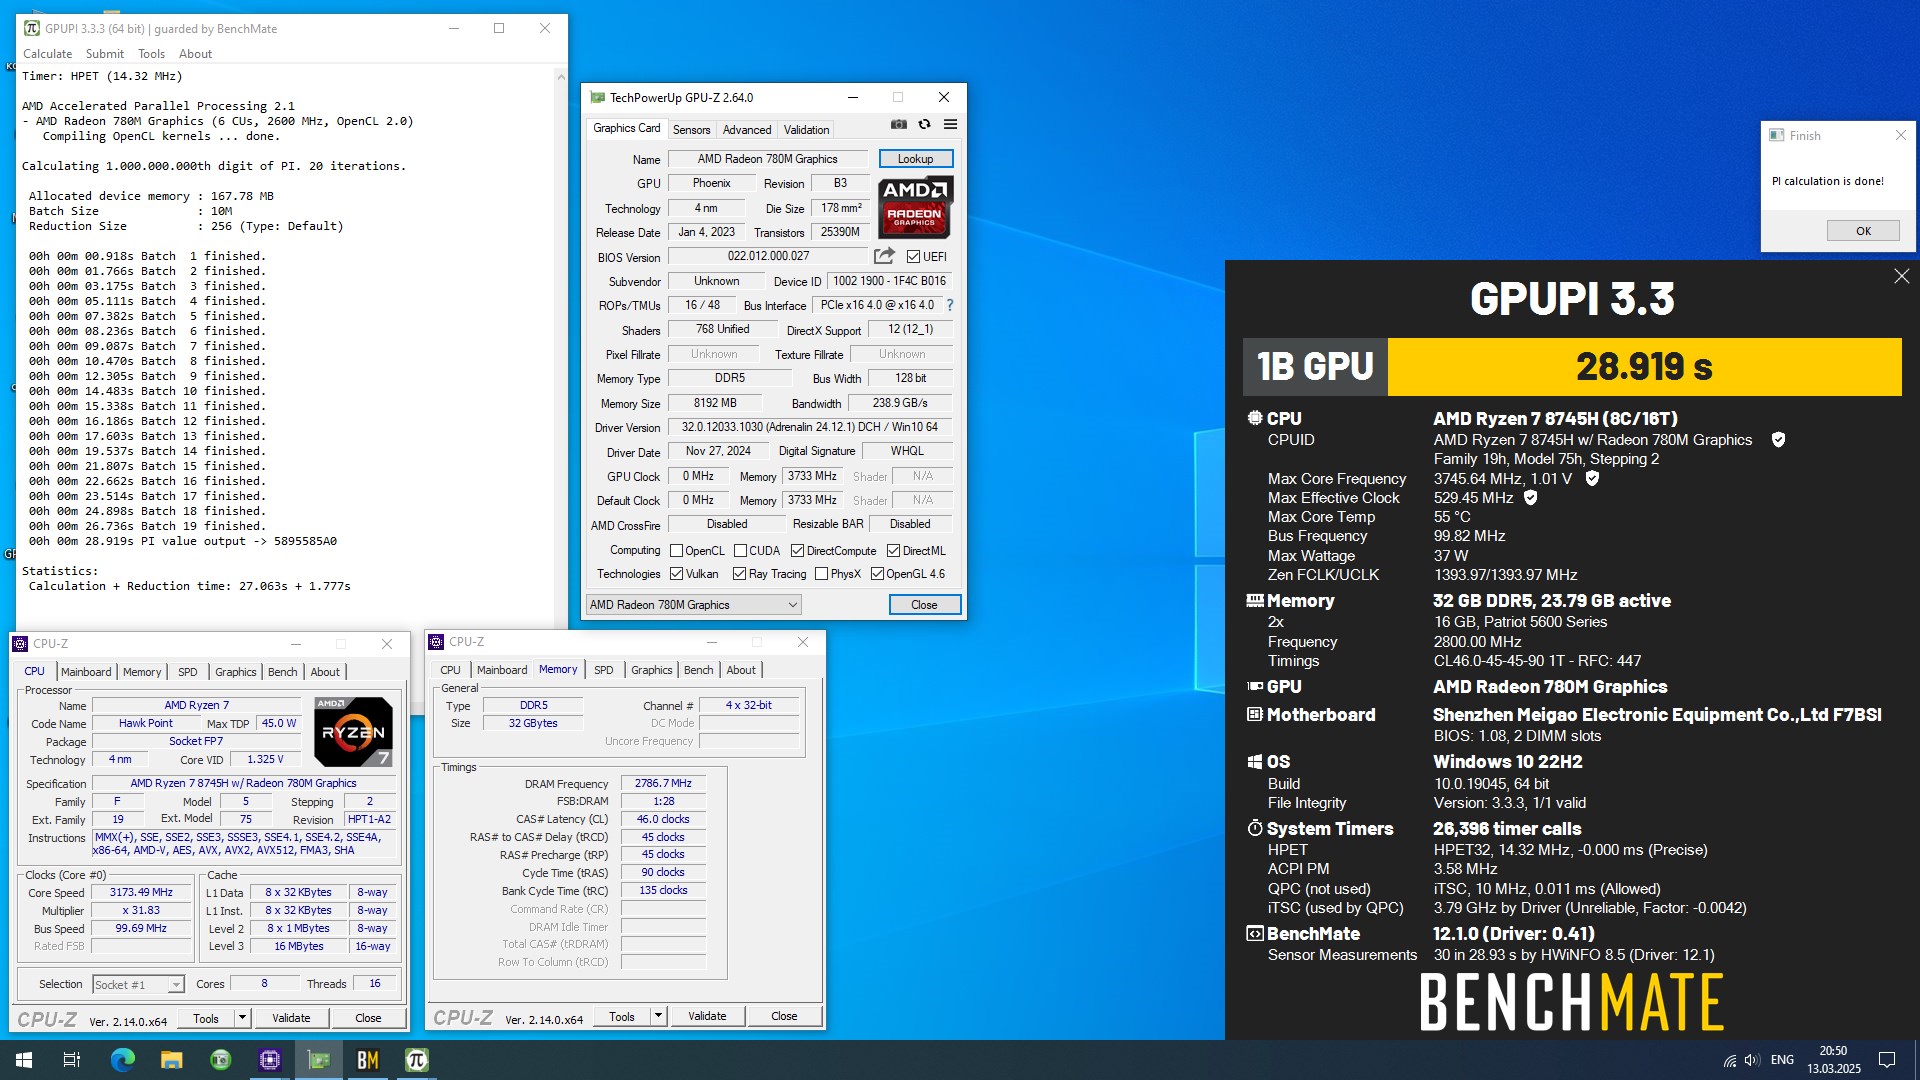Click the Max Effective Clock shield icon
1920x1080 pixels.
(1531, 498)
